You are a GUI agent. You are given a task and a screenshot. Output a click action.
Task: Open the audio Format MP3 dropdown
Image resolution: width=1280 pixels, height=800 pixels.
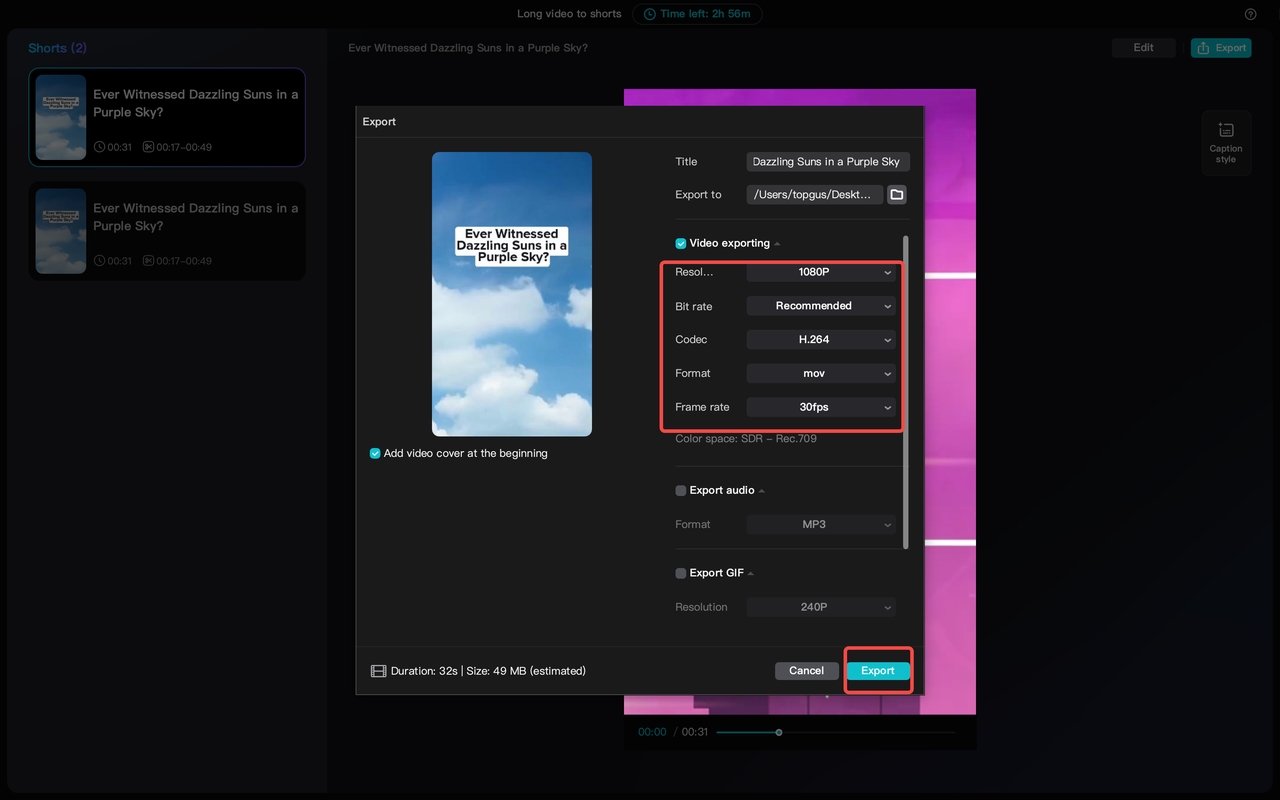821,524
